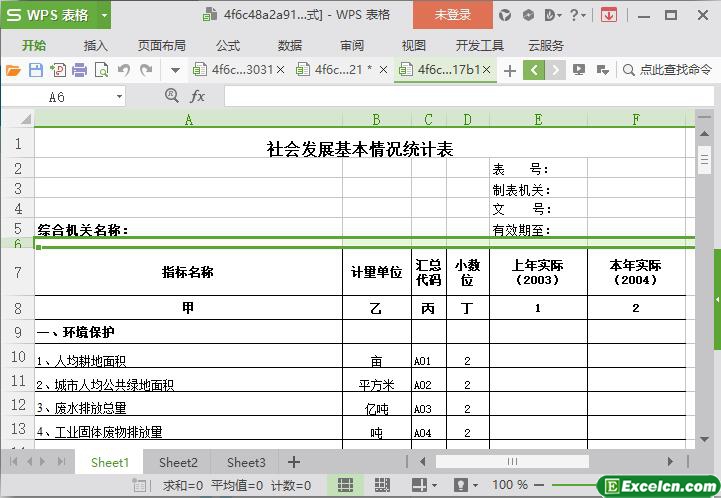Expand the quick access toolbar customize arrow

175,70
